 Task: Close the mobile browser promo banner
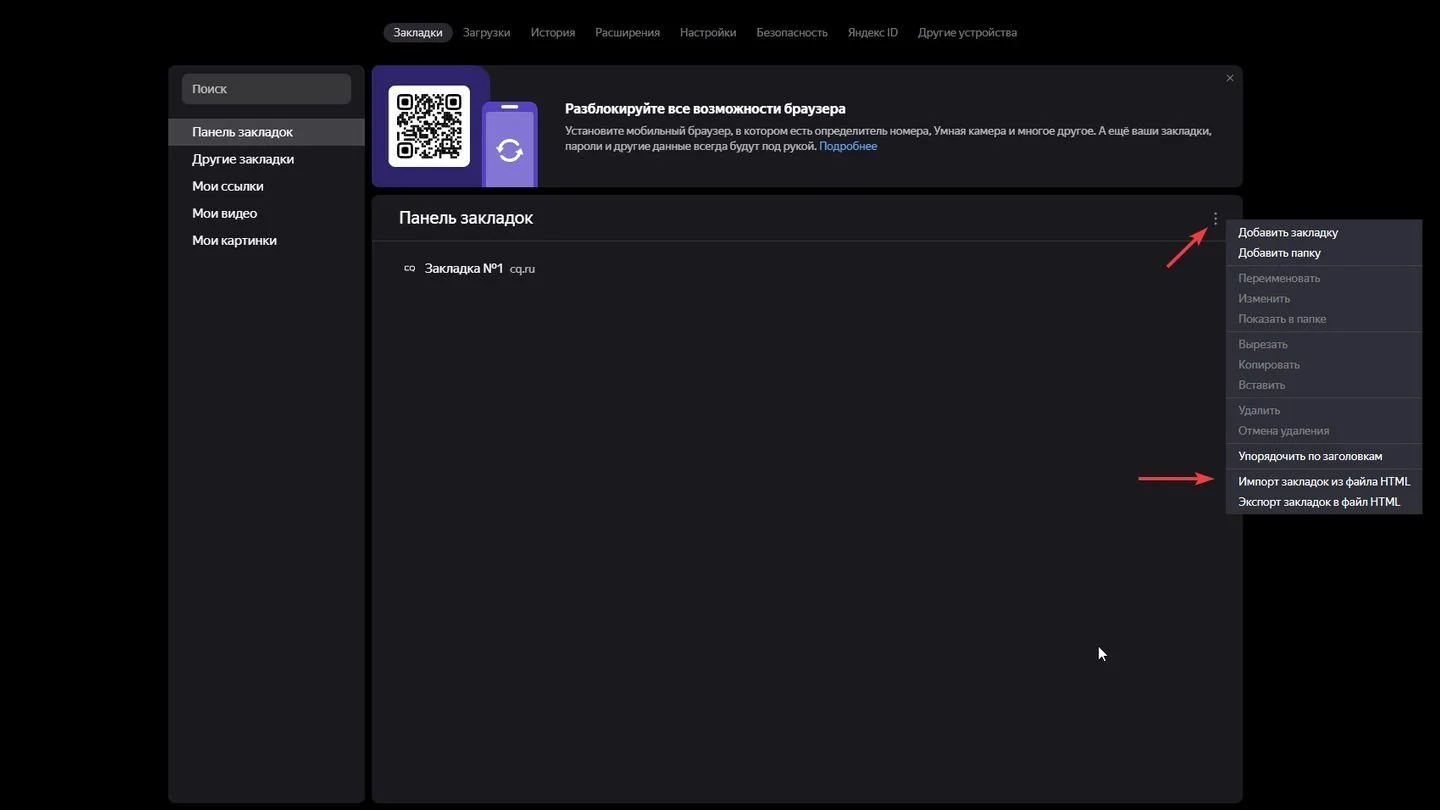[1230, 78]
